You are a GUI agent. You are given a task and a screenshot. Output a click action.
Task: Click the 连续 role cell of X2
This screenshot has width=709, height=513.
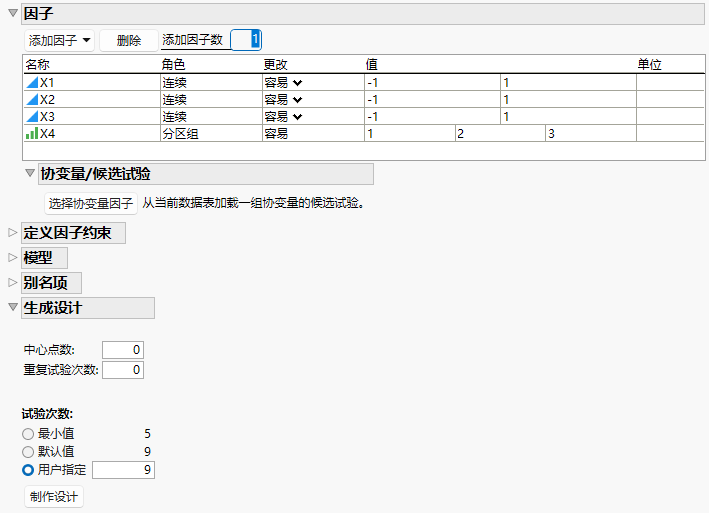click(x=211, y=99)
